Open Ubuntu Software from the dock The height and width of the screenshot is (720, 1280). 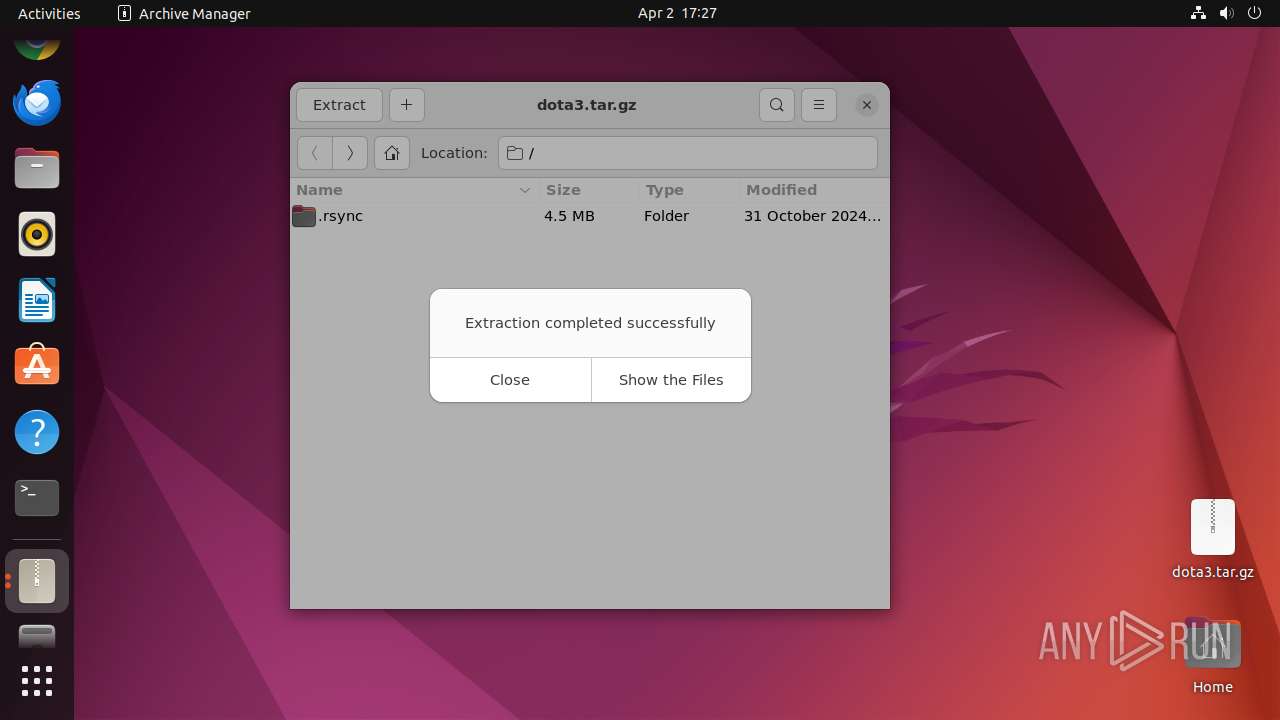(x=37, y=366)
